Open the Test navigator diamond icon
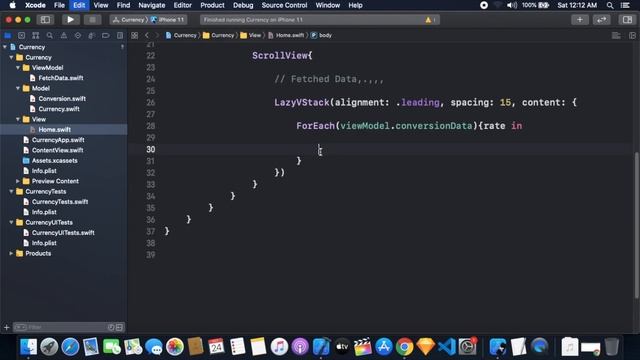The height and width of the screenshot is (360, 640). coord(78,36)
